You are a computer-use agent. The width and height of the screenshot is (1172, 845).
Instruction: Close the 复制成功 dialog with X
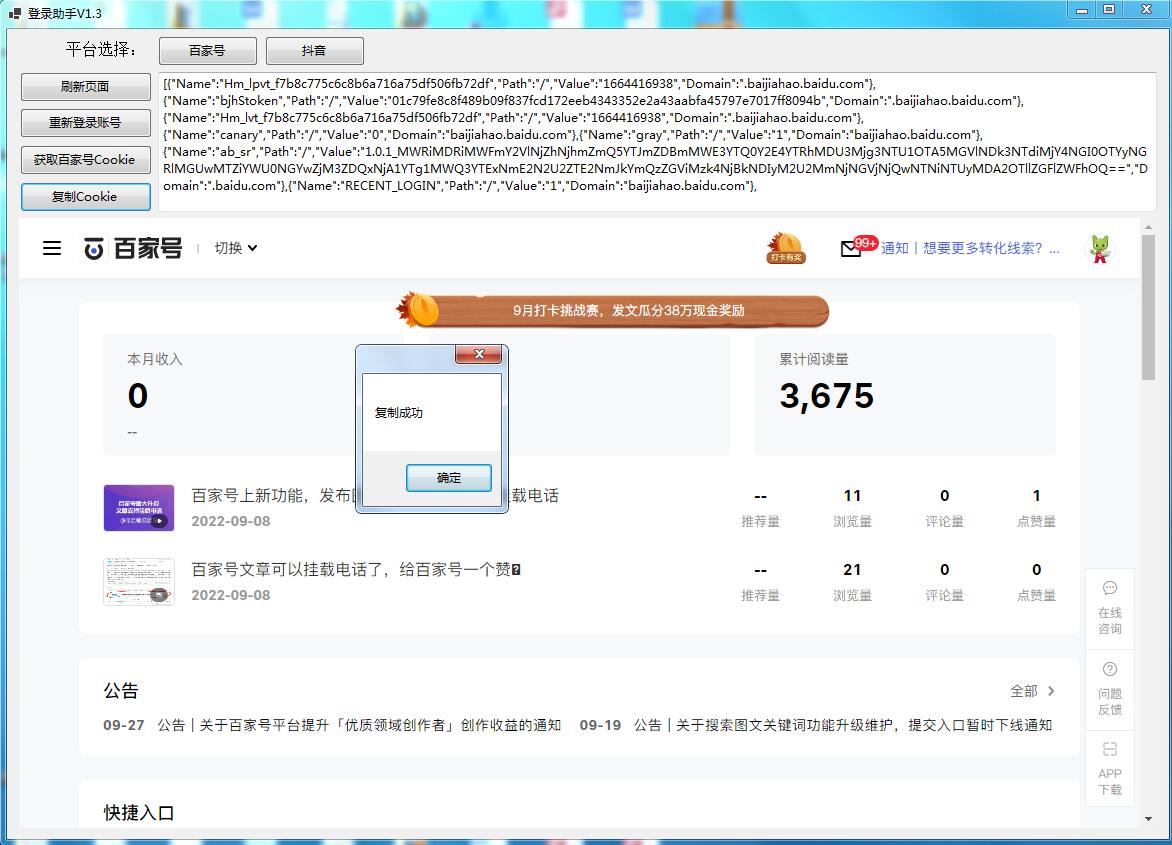tap(479, 354)
